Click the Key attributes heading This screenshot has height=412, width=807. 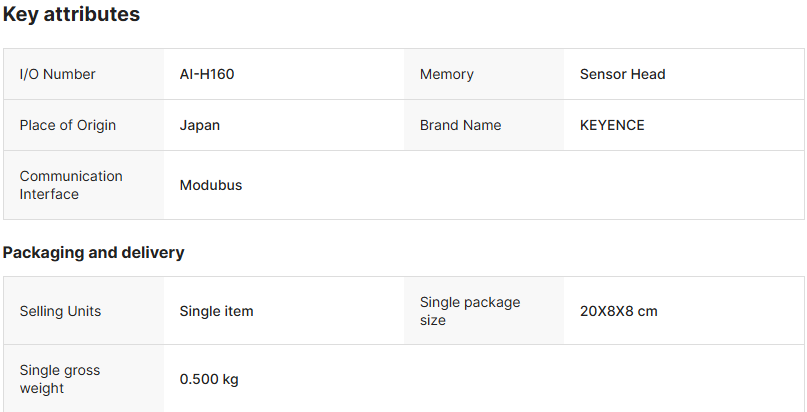pos(71,15)
